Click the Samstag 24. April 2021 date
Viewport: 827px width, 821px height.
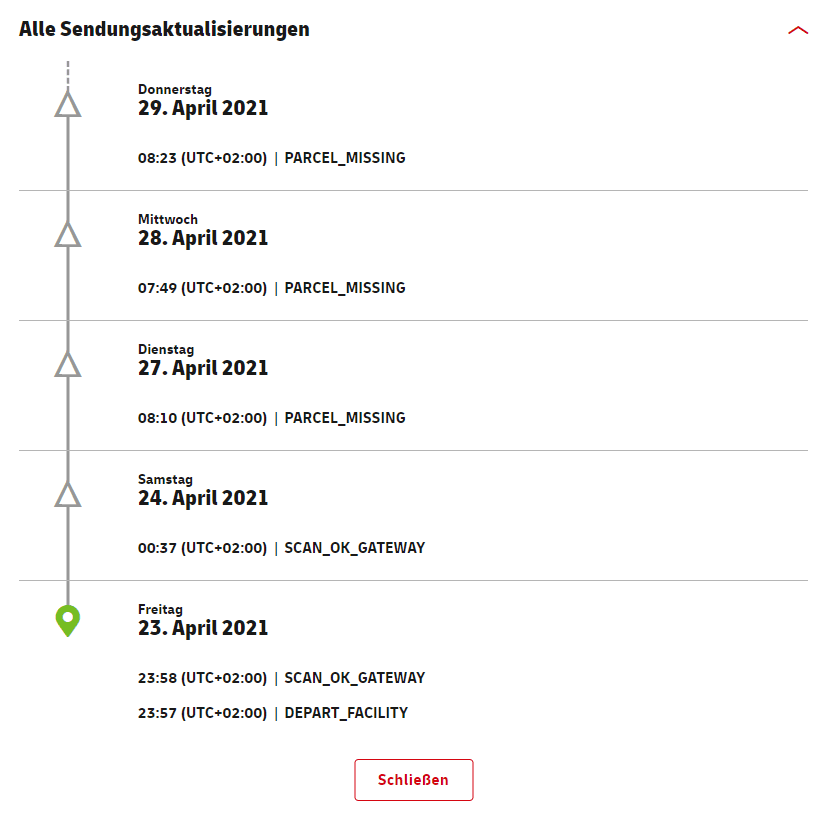(x=203, y=498)
